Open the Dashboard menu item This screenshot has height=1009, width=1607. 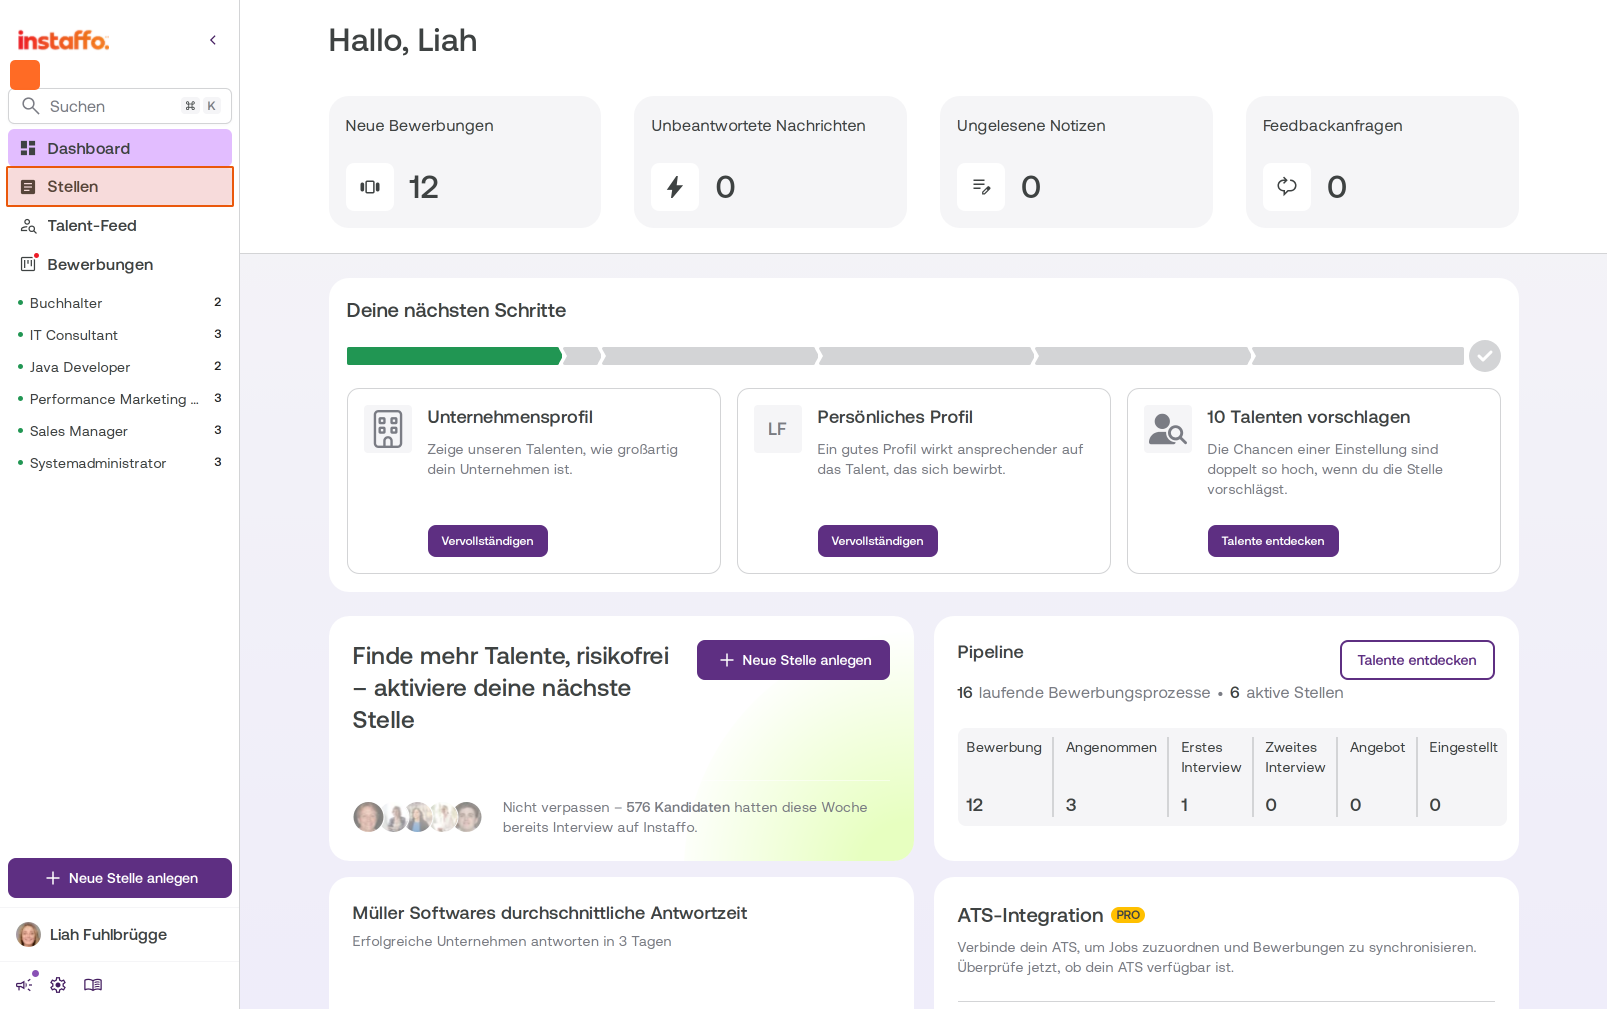pyautogui.click(x=120, y=148)
